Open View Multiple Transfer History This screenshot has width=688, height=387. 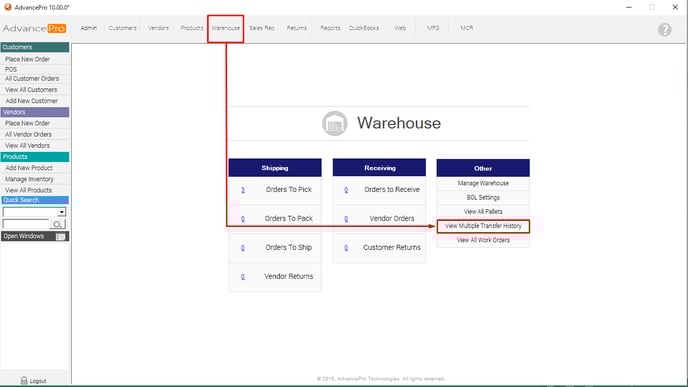coord(483,226)
